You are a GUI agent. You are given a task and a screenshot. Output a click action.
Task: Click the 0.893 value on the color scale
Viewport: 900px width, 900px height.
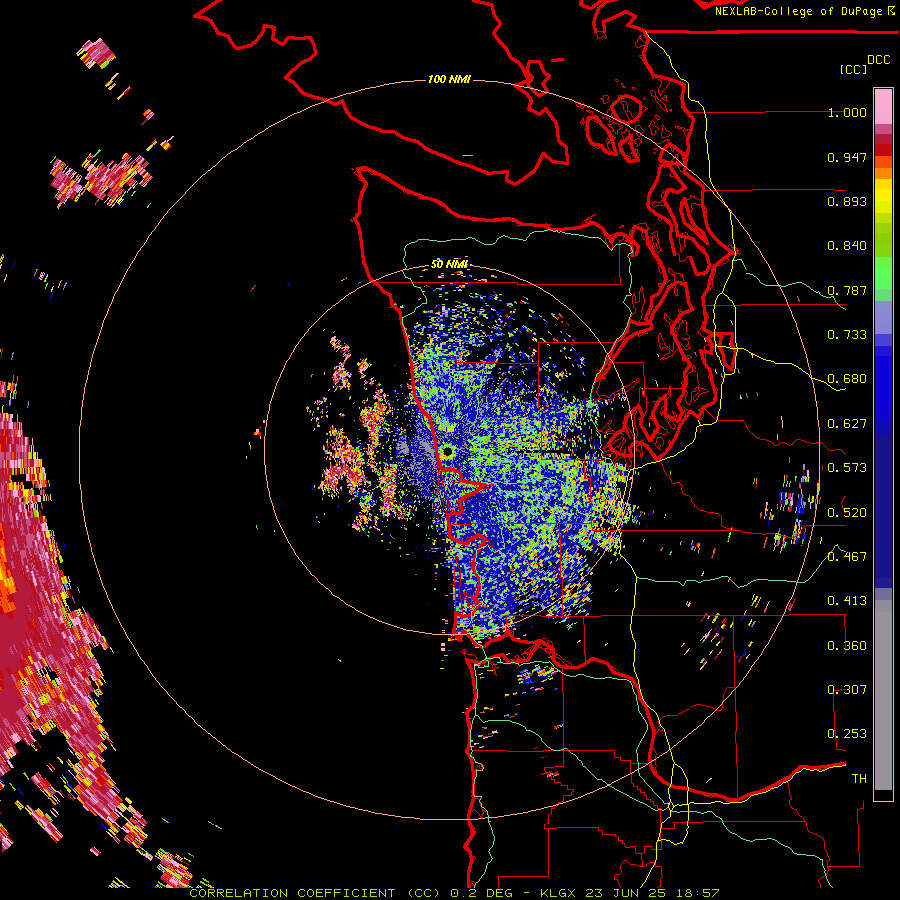(847, 201)
